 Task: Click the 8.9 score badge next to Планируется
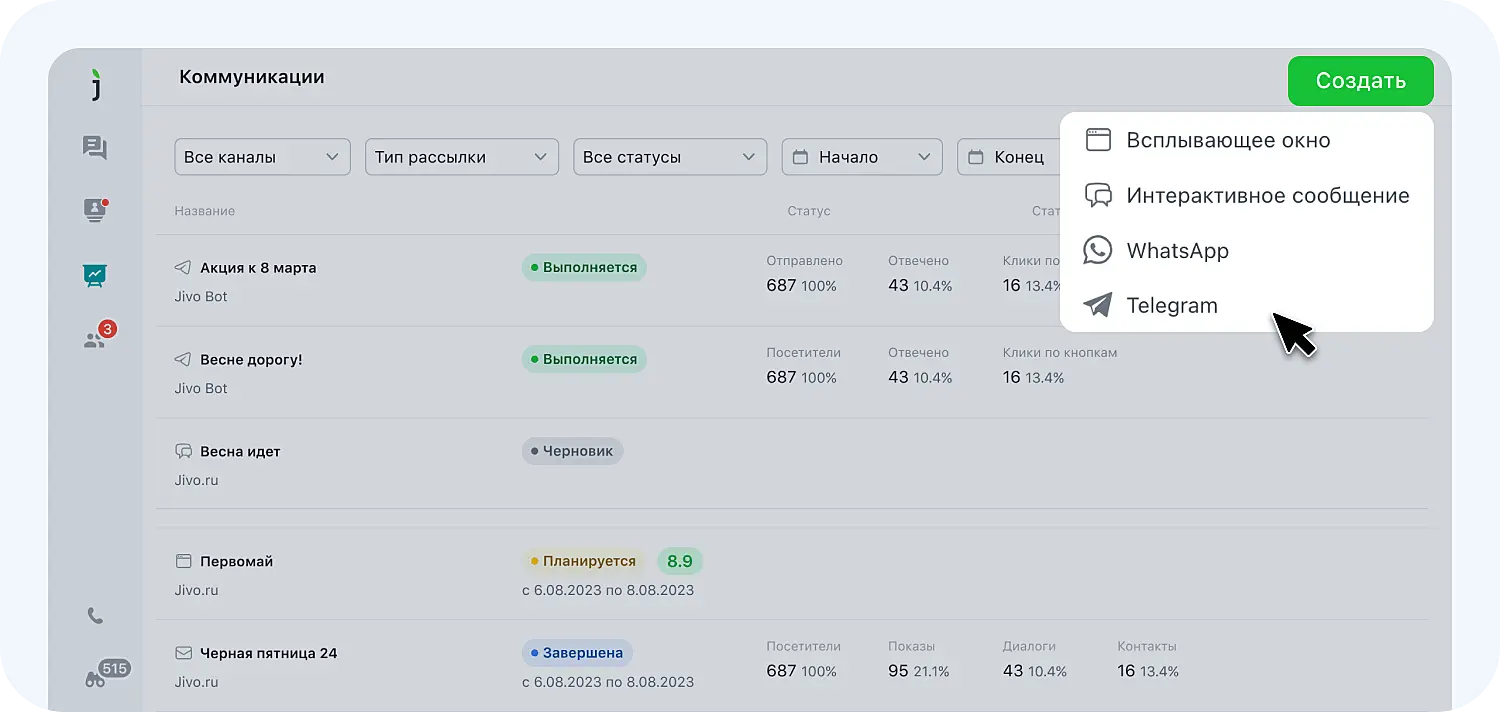click(680, 561)
